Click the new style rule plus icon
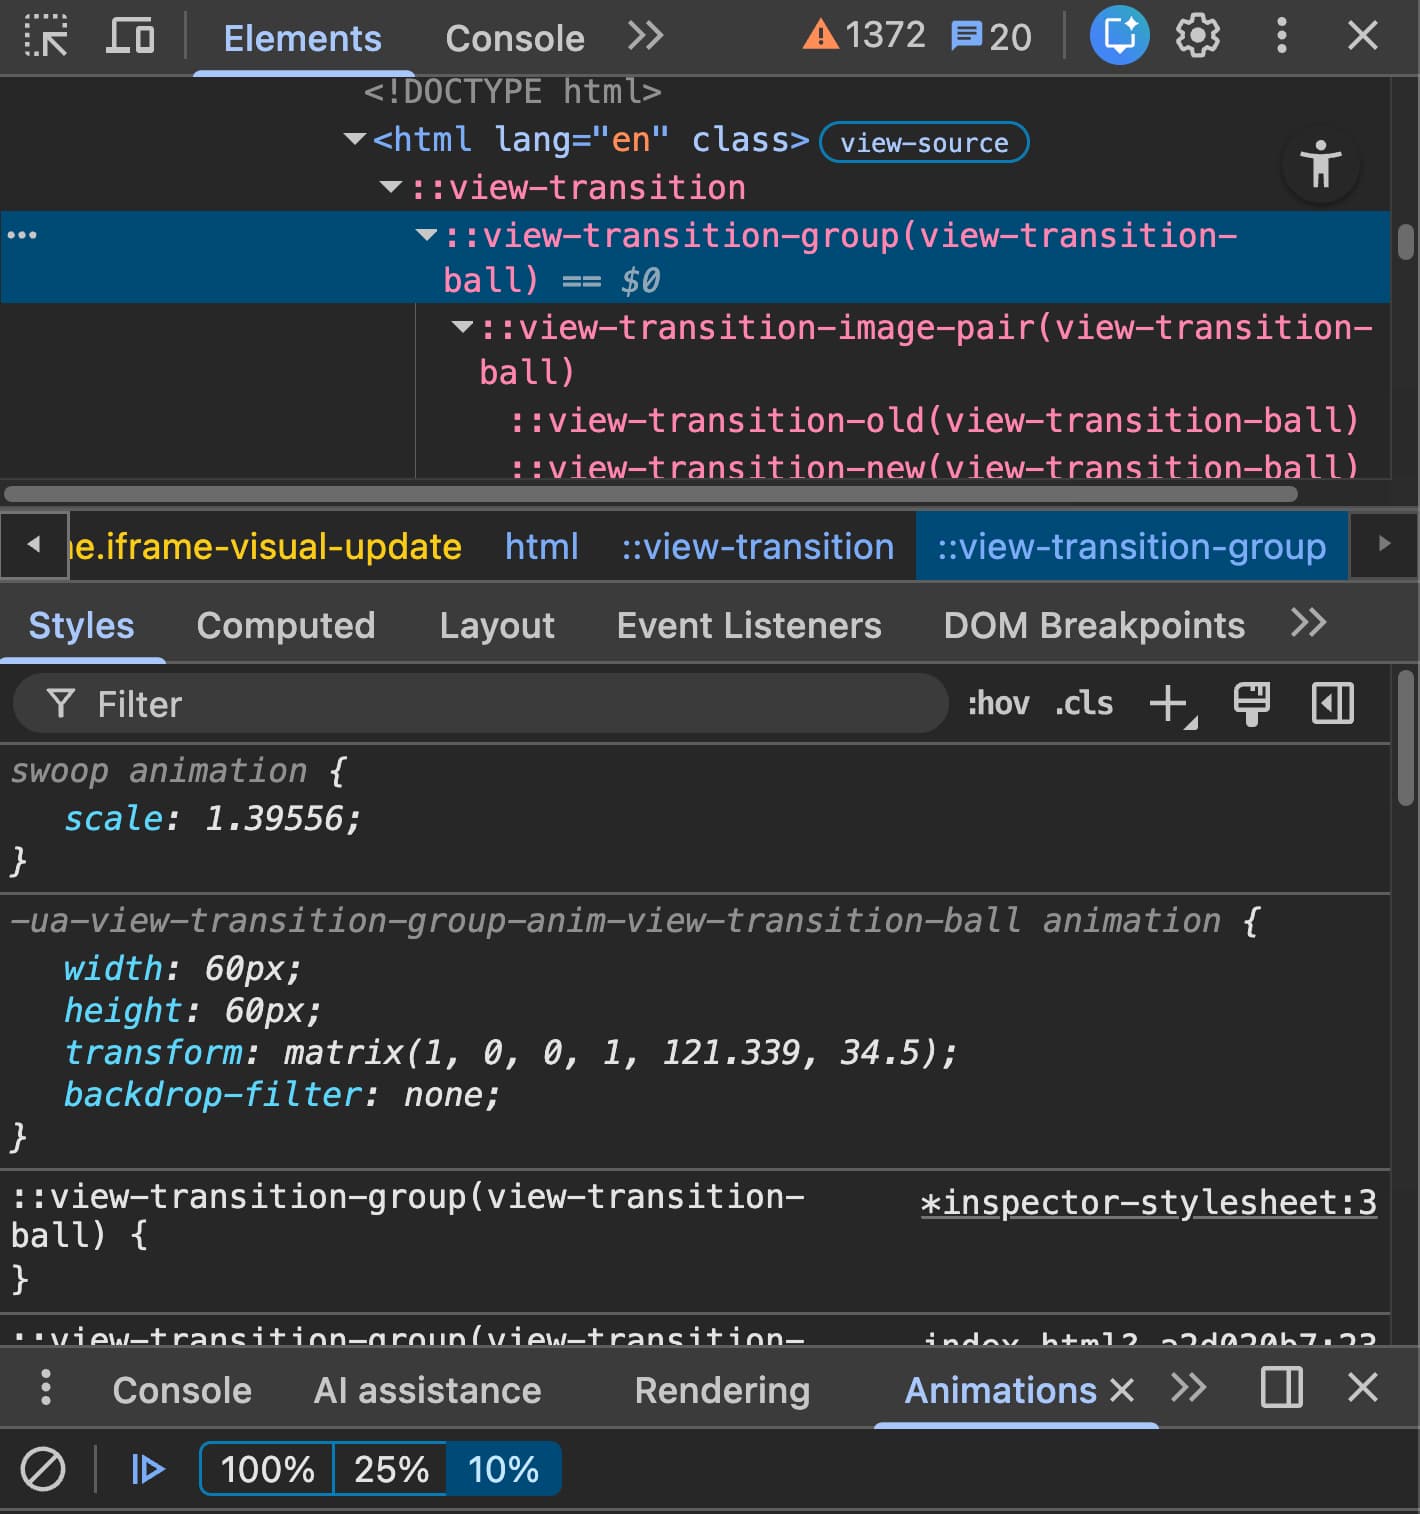The height and width of the screenshot is (1514, 1420). click(1168, 704)
